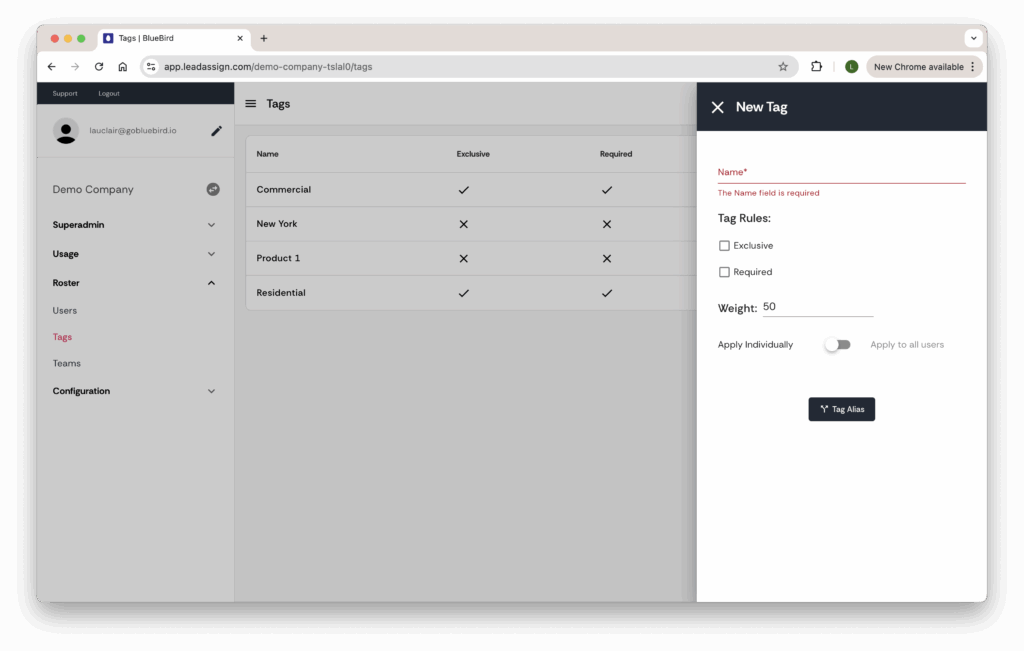The height and width of the screenshot is (651, 1024).
Task: Expand the Usage section chevron
Action: tap(211, 254)
